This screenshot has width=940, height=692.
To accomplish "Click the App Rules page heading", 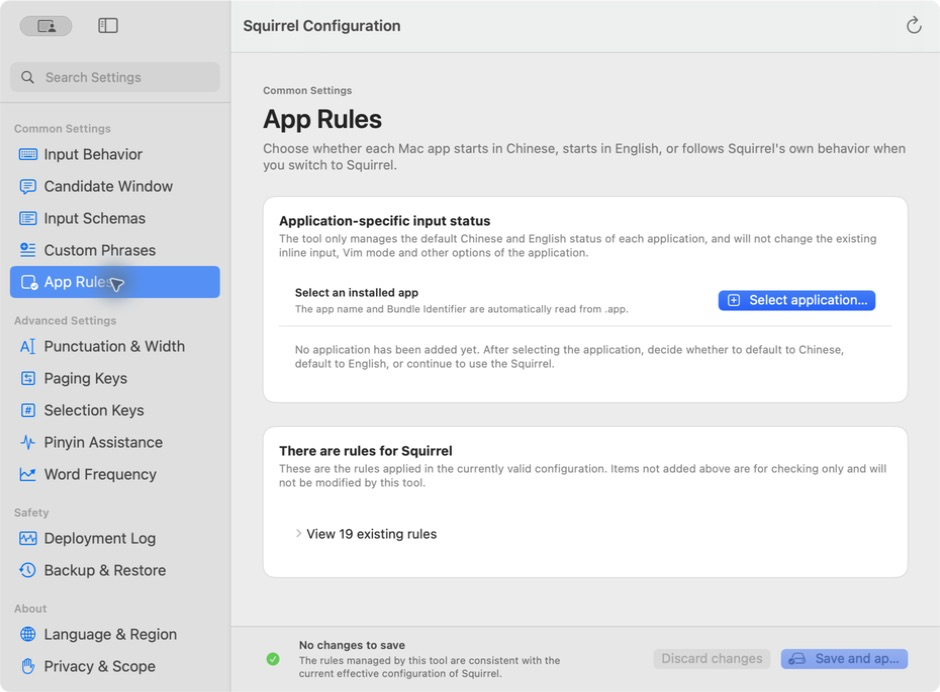I will (x=323, y=119).
